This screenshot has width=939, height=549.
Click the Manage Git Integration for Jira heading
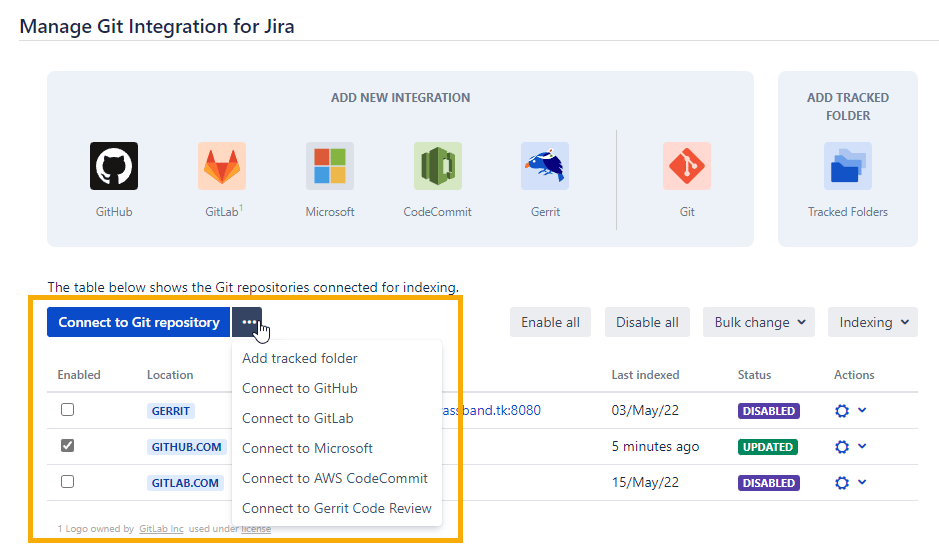click(157, 26)
